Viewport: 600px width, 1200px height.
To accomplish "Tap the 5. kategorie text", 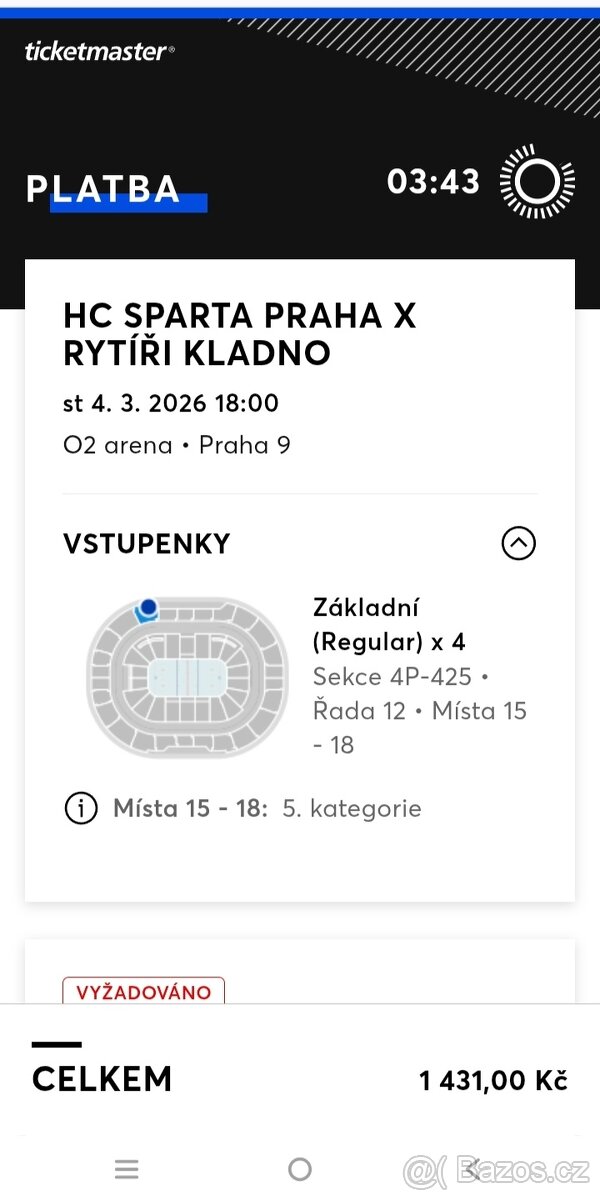I will tap(352, 808).
